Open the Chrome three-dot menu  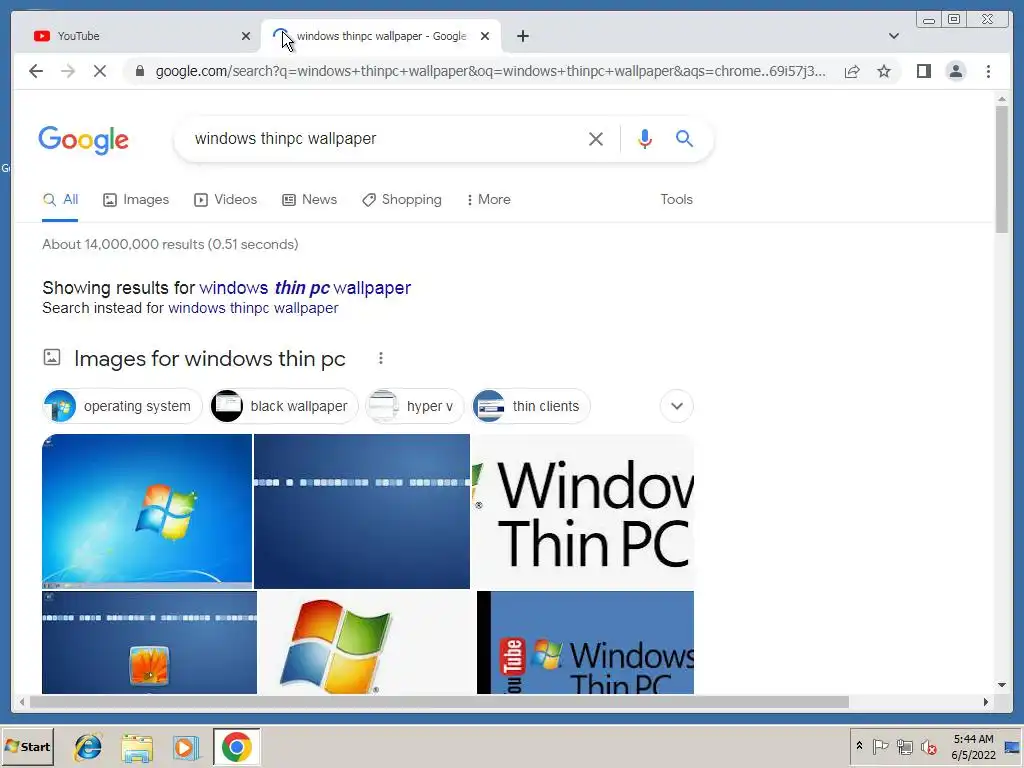pyautogui.click(x=988, y=71)
